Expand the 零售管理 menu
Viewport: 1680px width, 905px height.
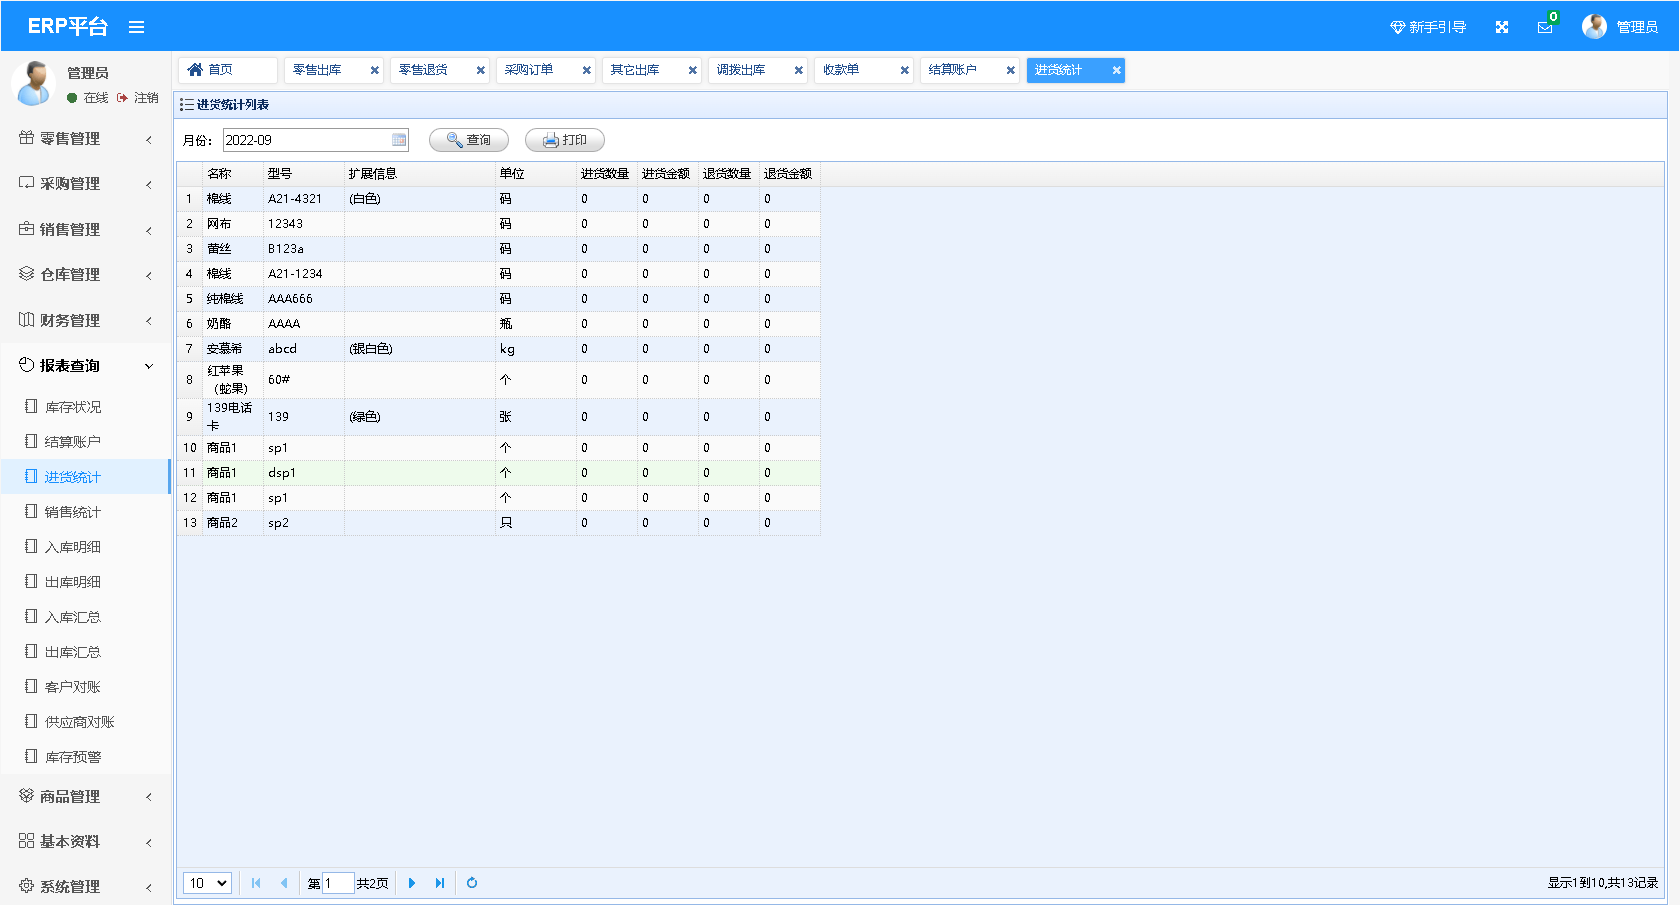pos(85,139)
